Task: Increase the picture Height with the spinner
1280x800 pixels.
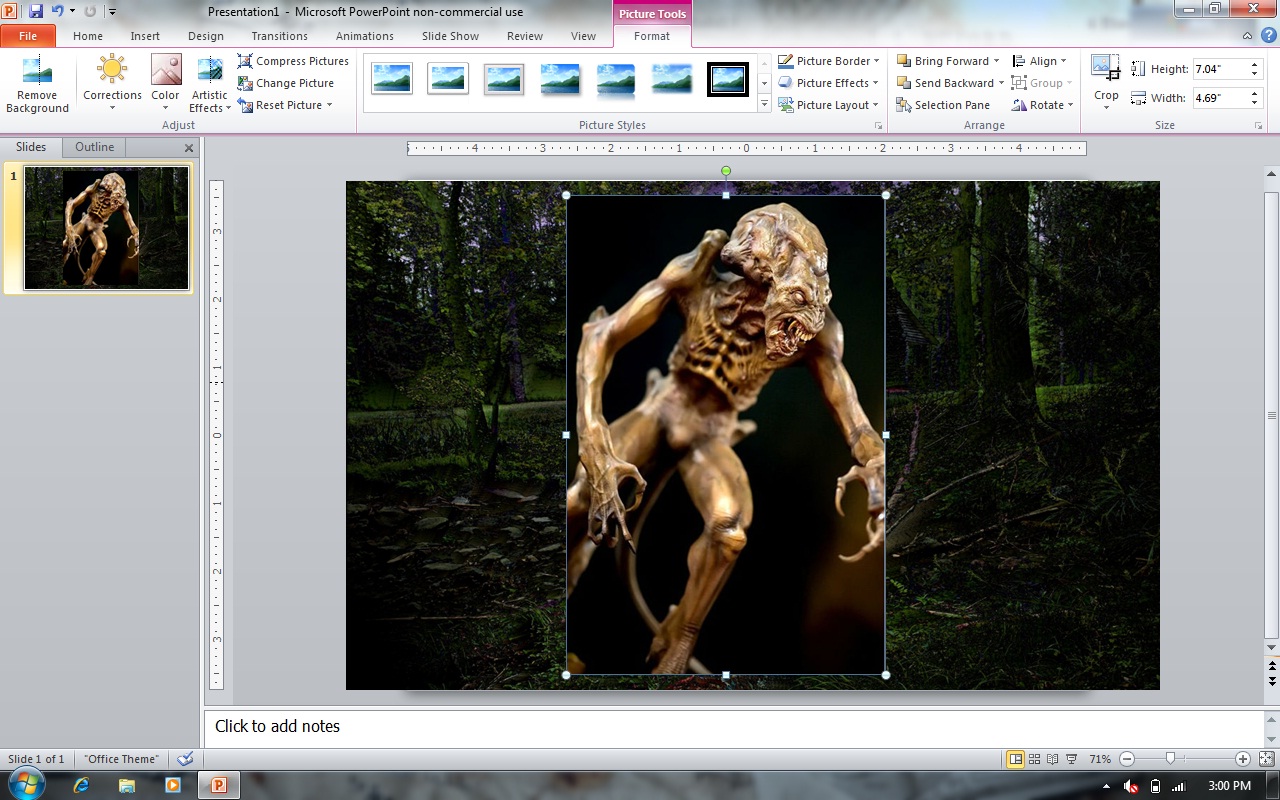Action: 1254,65
